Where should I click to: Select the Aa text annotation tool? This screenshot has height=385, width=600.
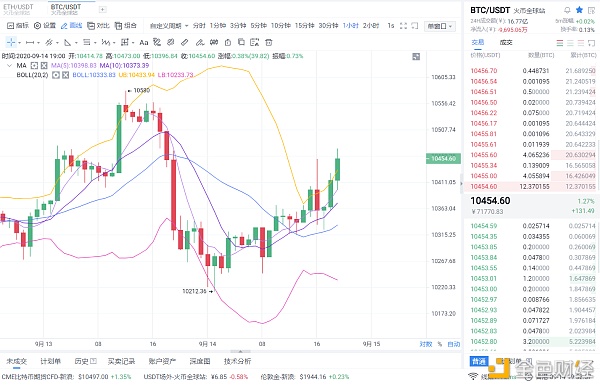[143, 42]
